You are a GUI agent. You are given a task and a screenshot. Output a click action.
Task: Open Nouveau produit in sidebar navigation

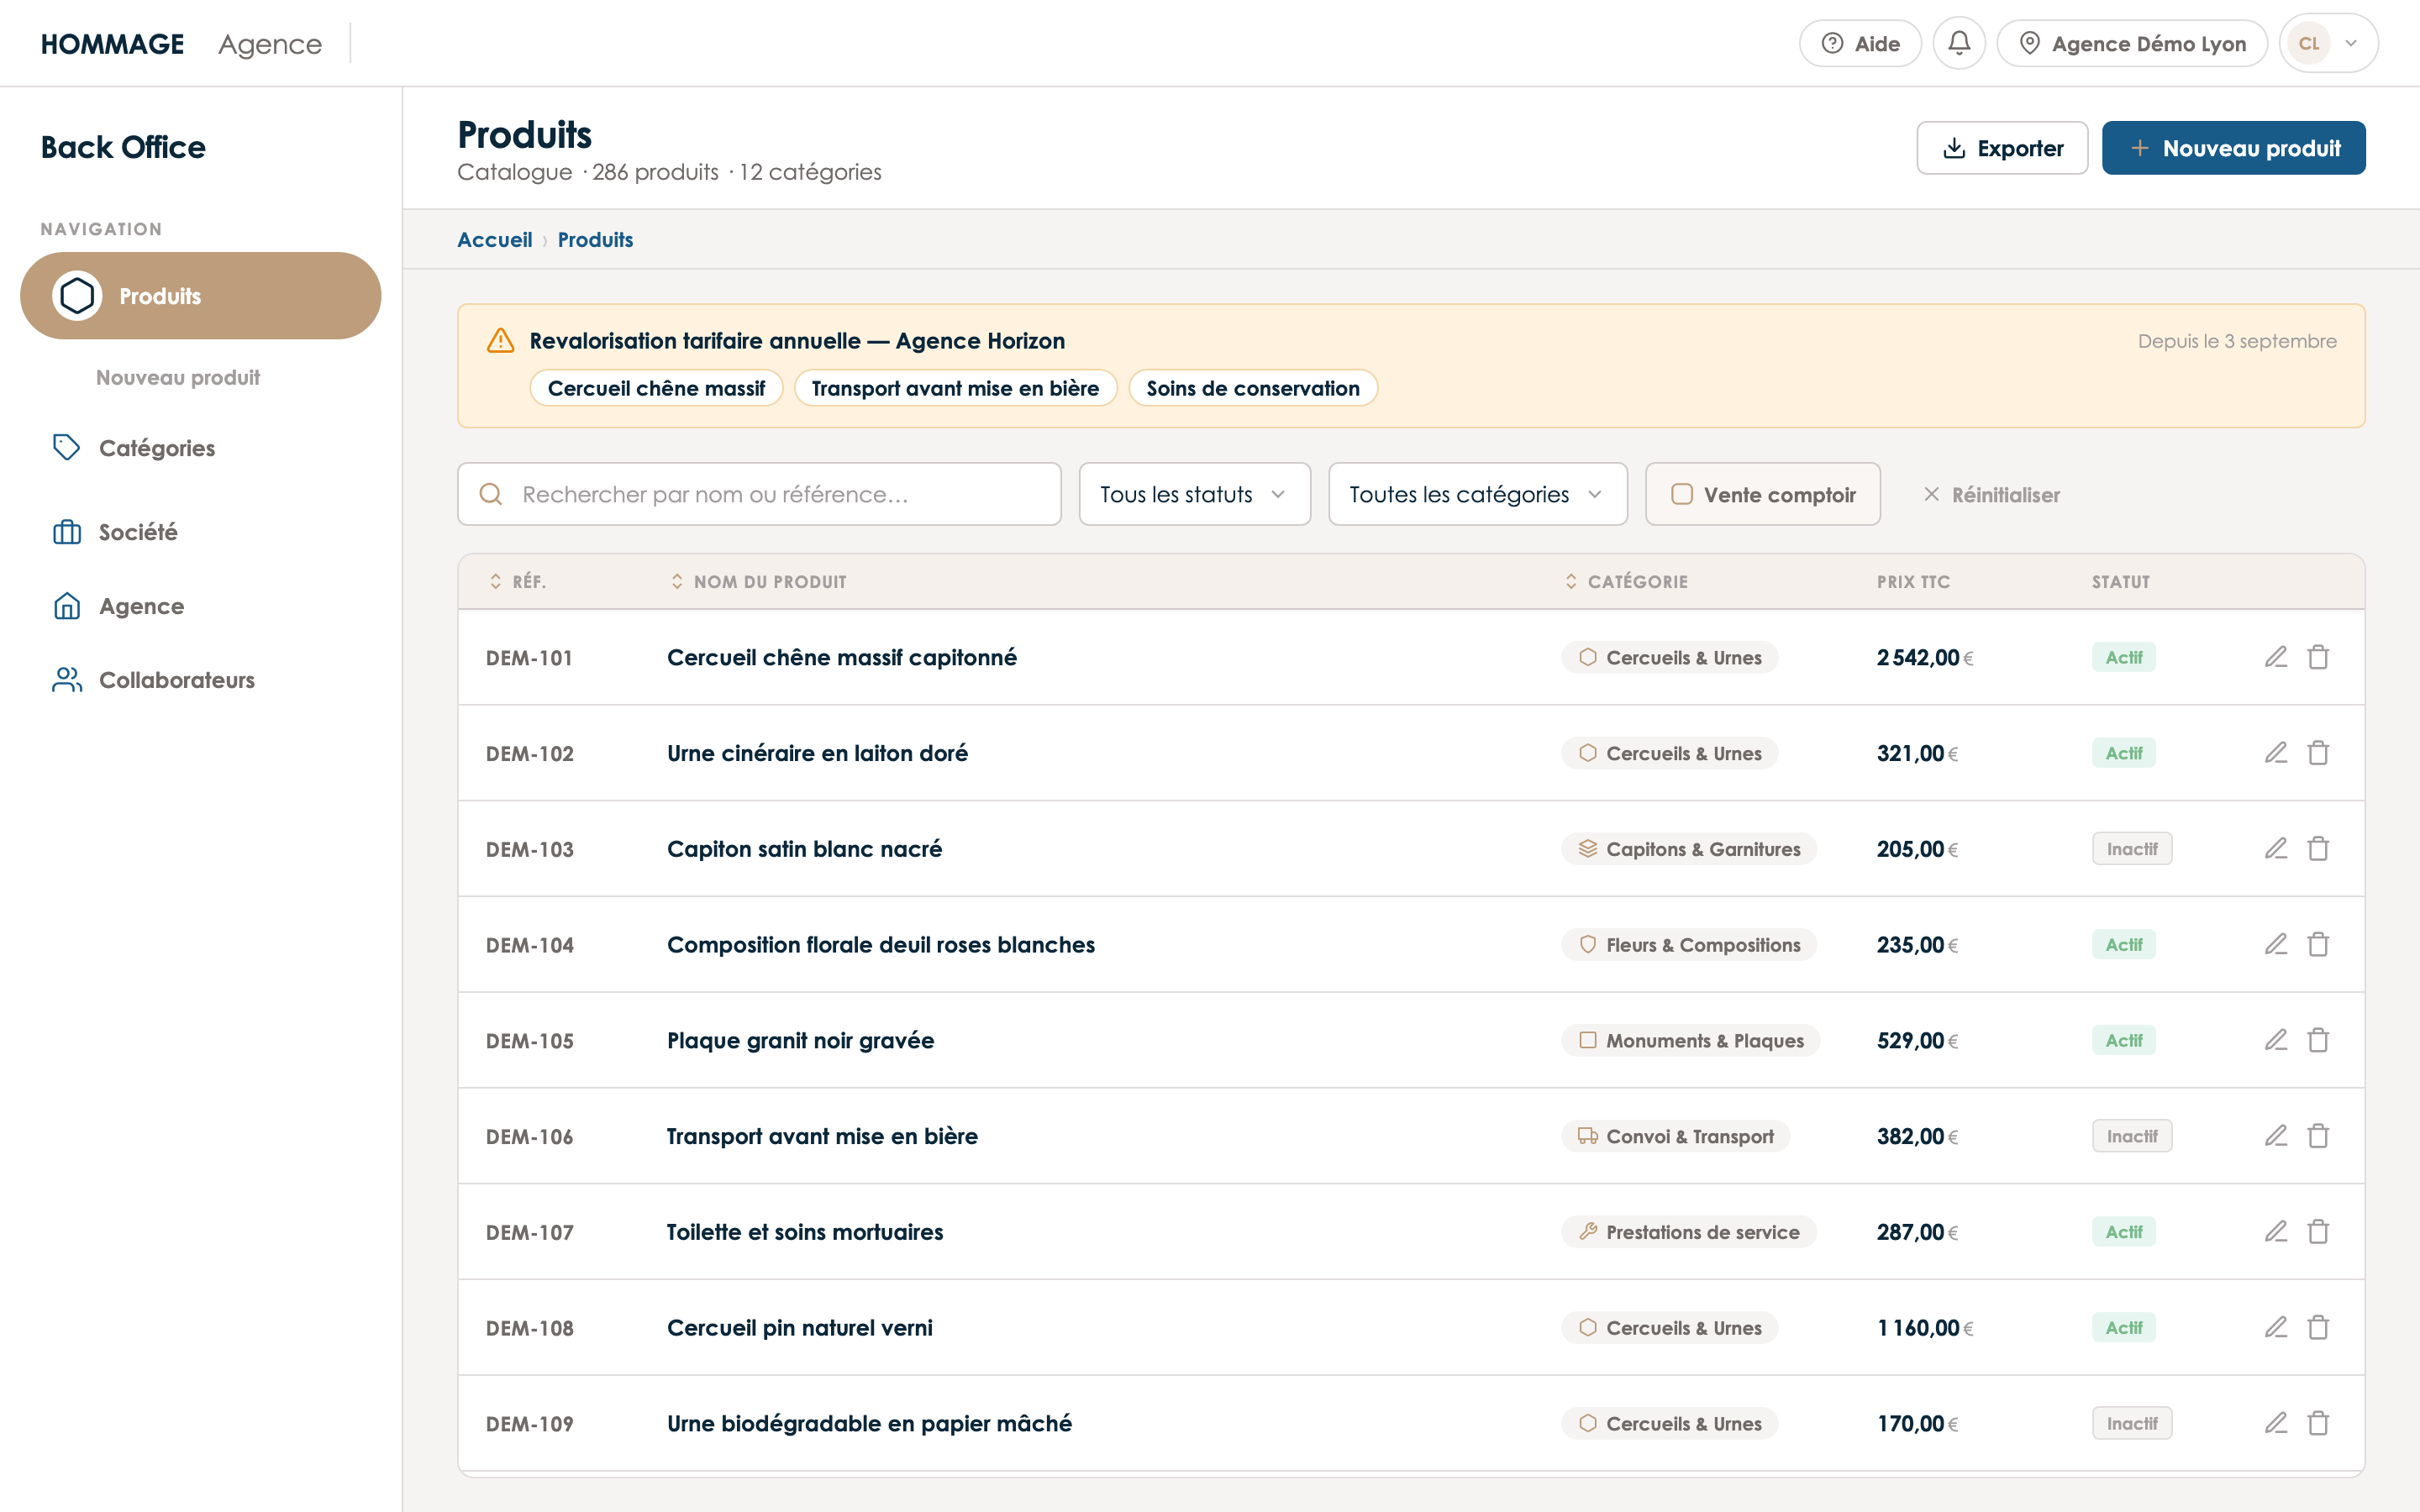tap(178, 377)
